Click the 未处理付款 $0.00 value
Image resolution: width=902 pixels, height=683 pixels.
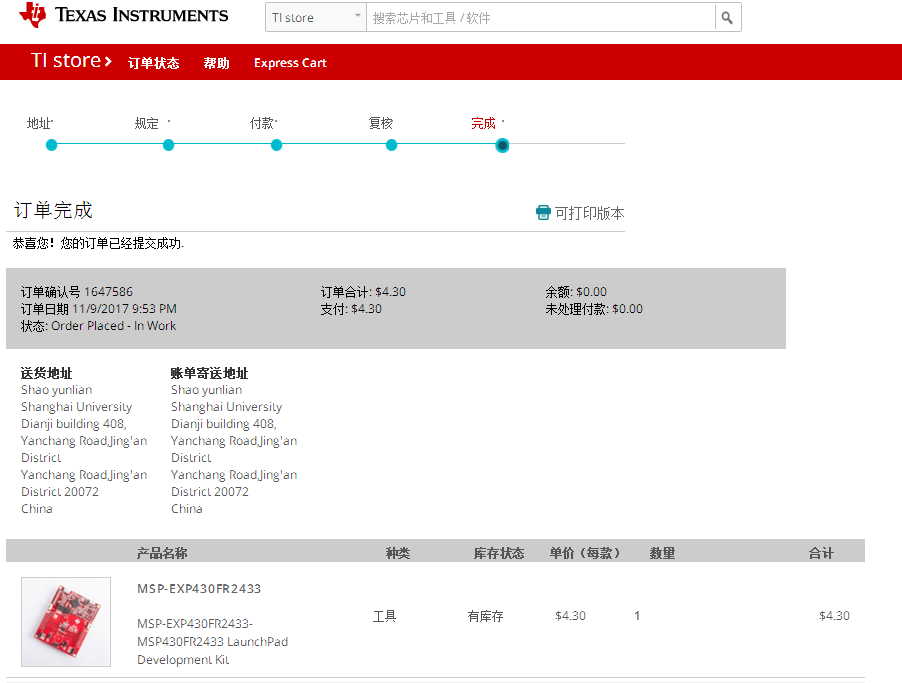point(628,309)
